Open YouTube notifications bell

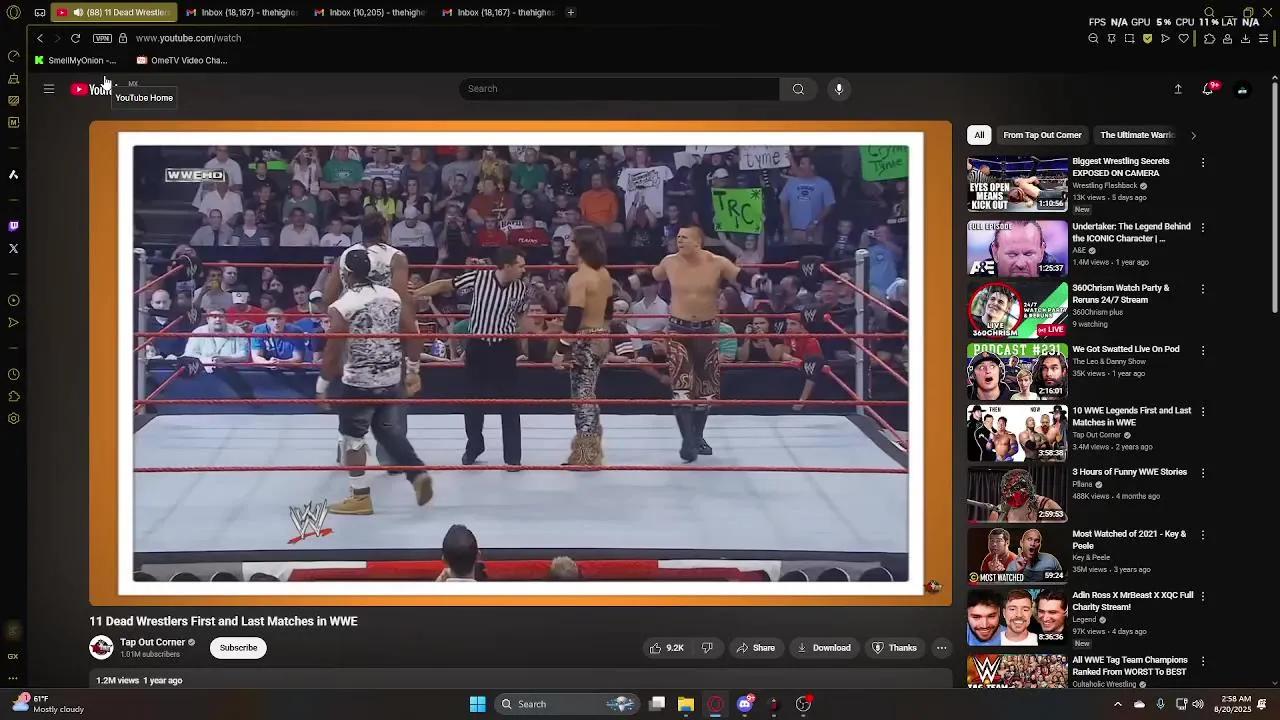(1208, 89)
